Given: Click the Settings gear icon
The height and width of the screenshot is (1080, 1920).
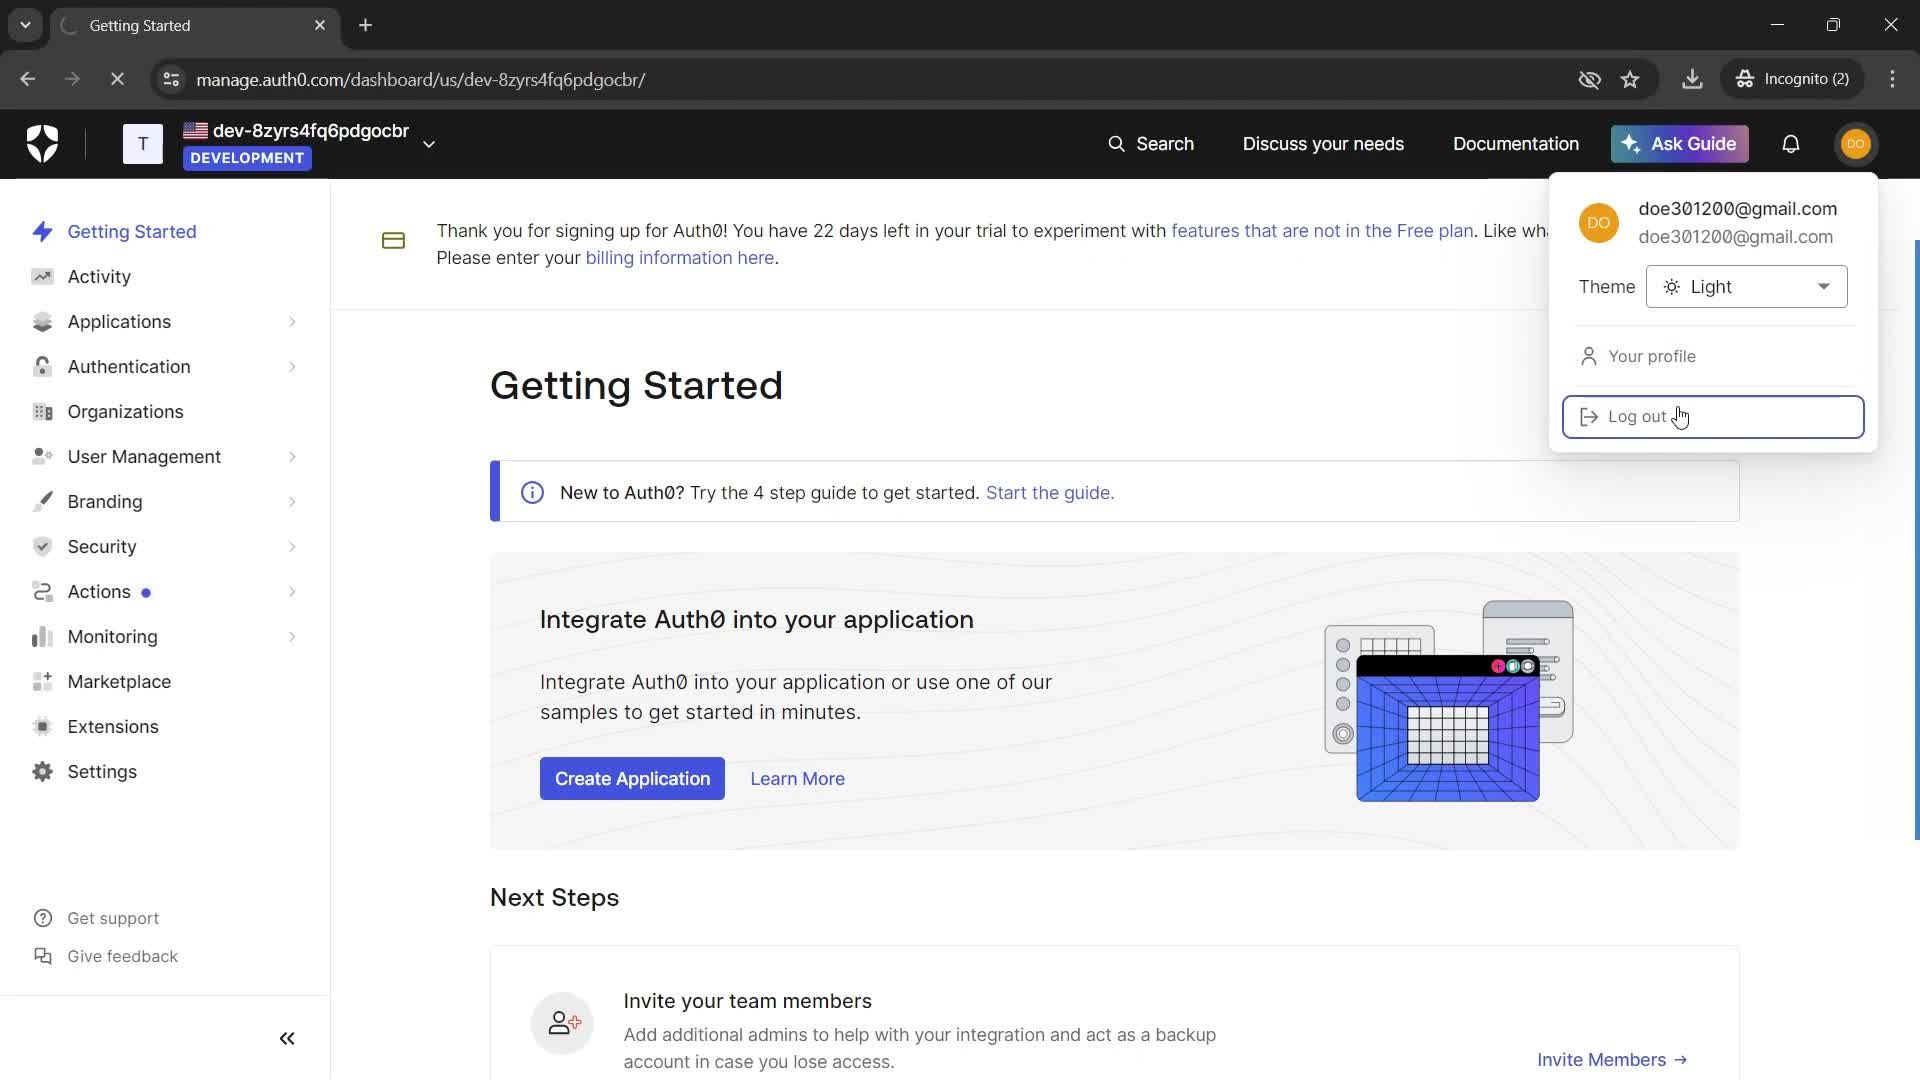Looking at the screenshot, I should (x=42, y=772).
